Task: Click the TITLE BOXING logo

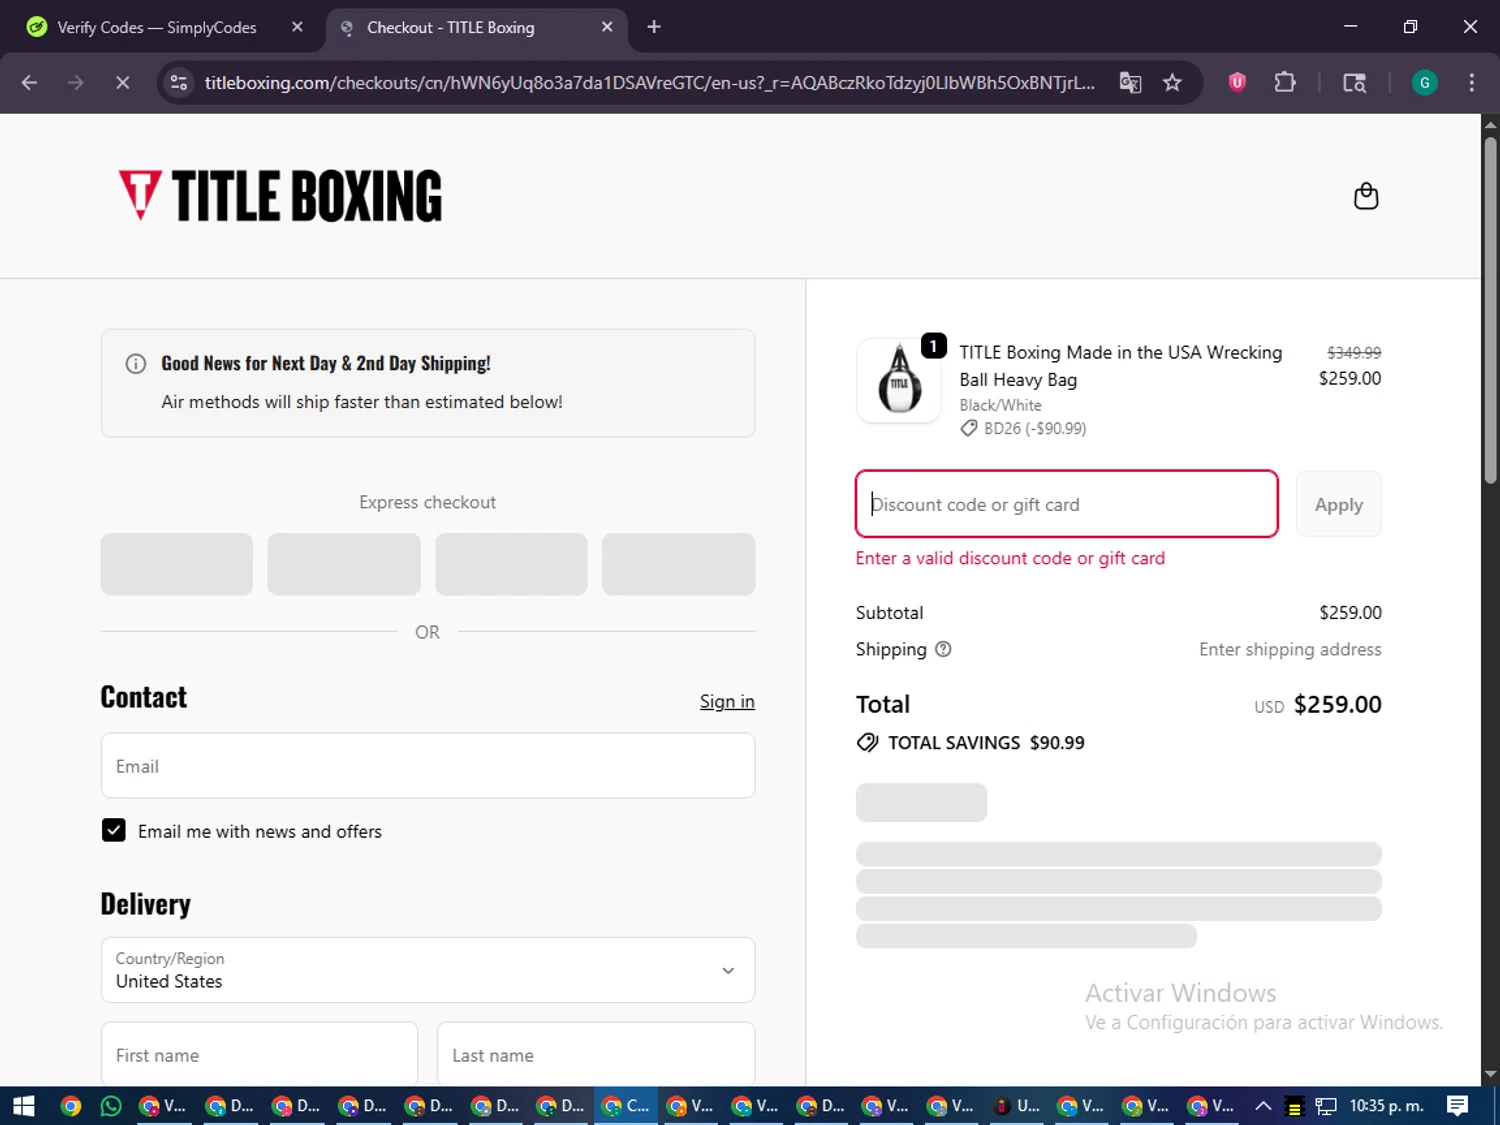Action: (280, 195)
